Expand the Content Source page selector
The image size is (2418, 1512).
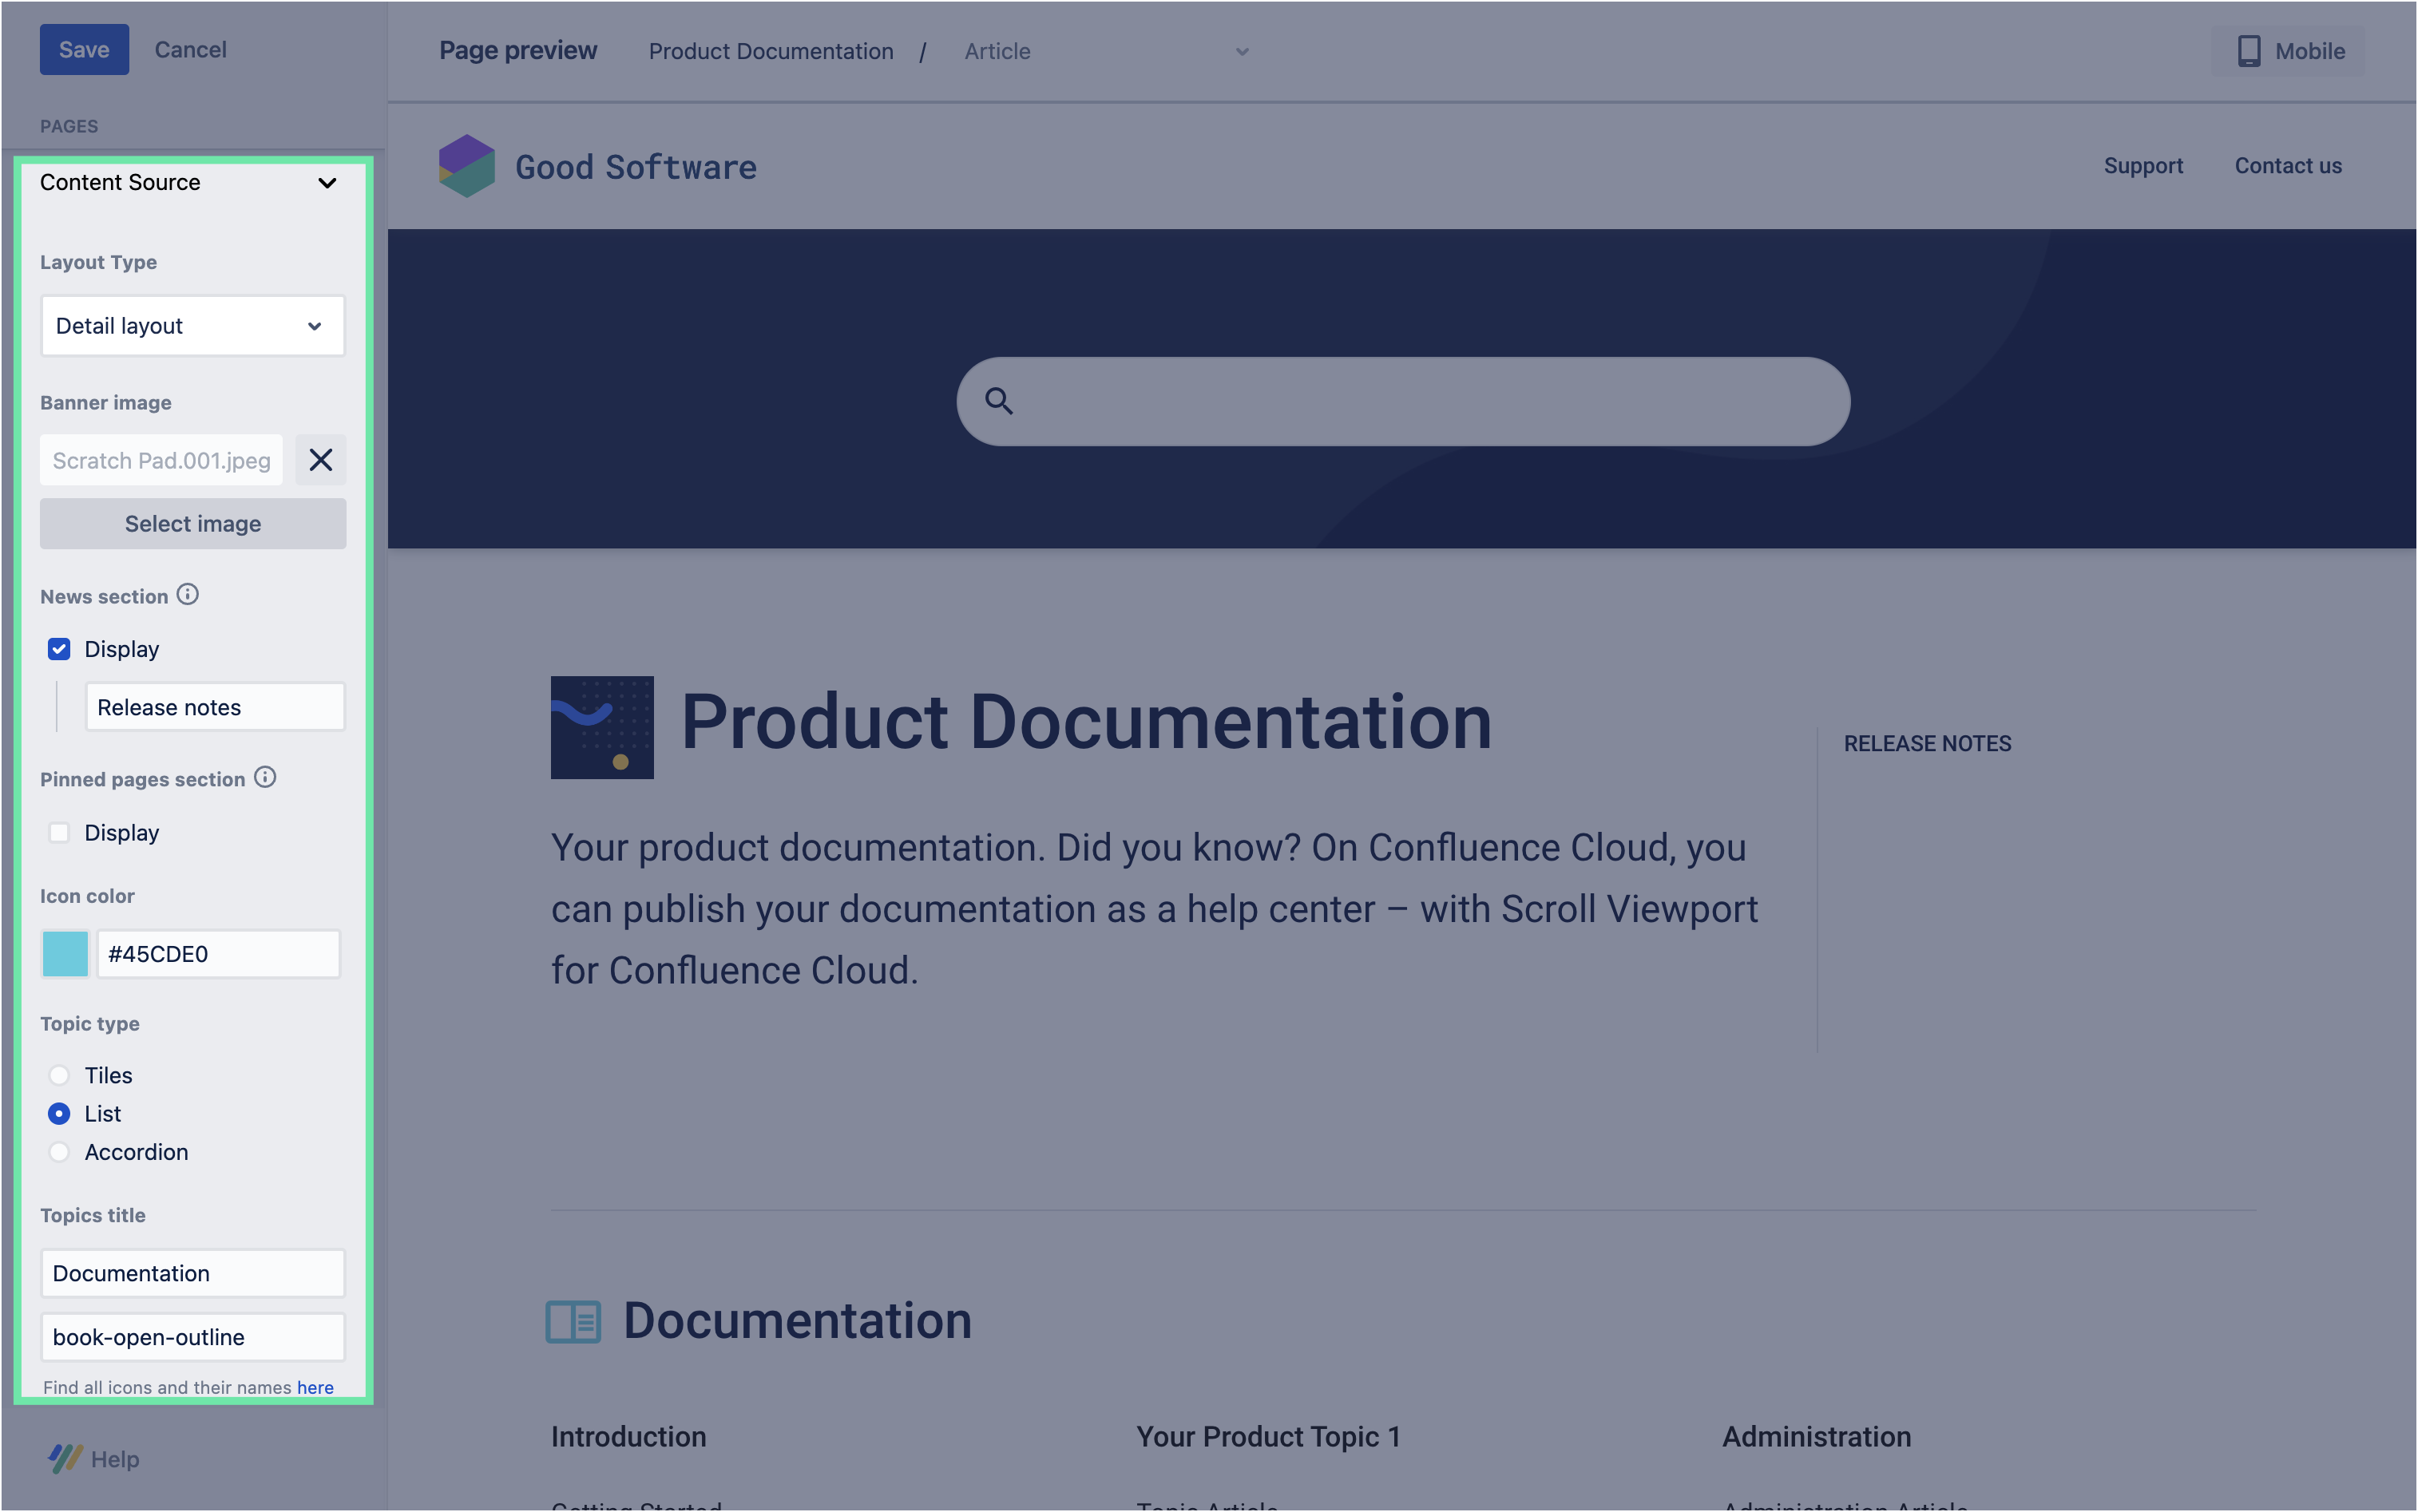[x=326, y=183]
